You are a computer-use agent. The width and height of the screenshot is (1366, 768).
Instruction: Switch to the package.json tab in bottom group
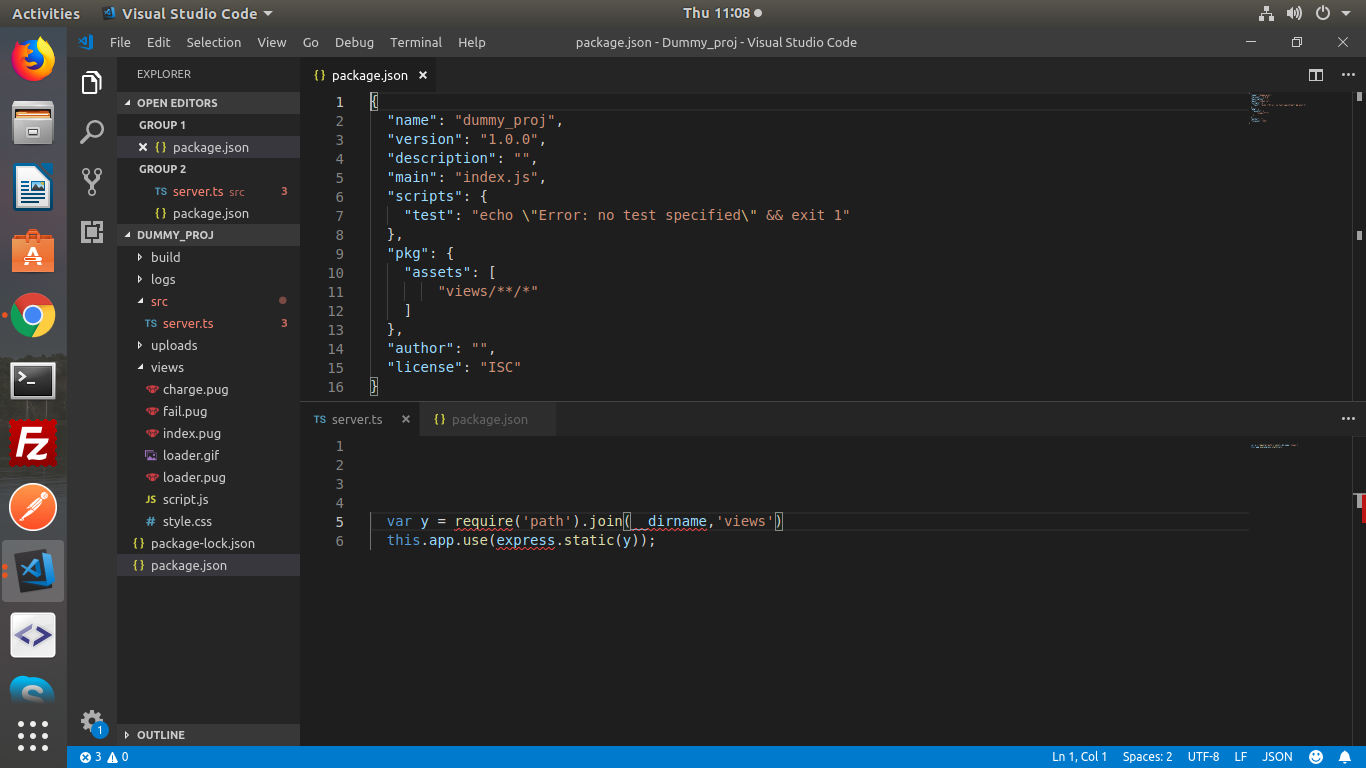click(489, 419)
